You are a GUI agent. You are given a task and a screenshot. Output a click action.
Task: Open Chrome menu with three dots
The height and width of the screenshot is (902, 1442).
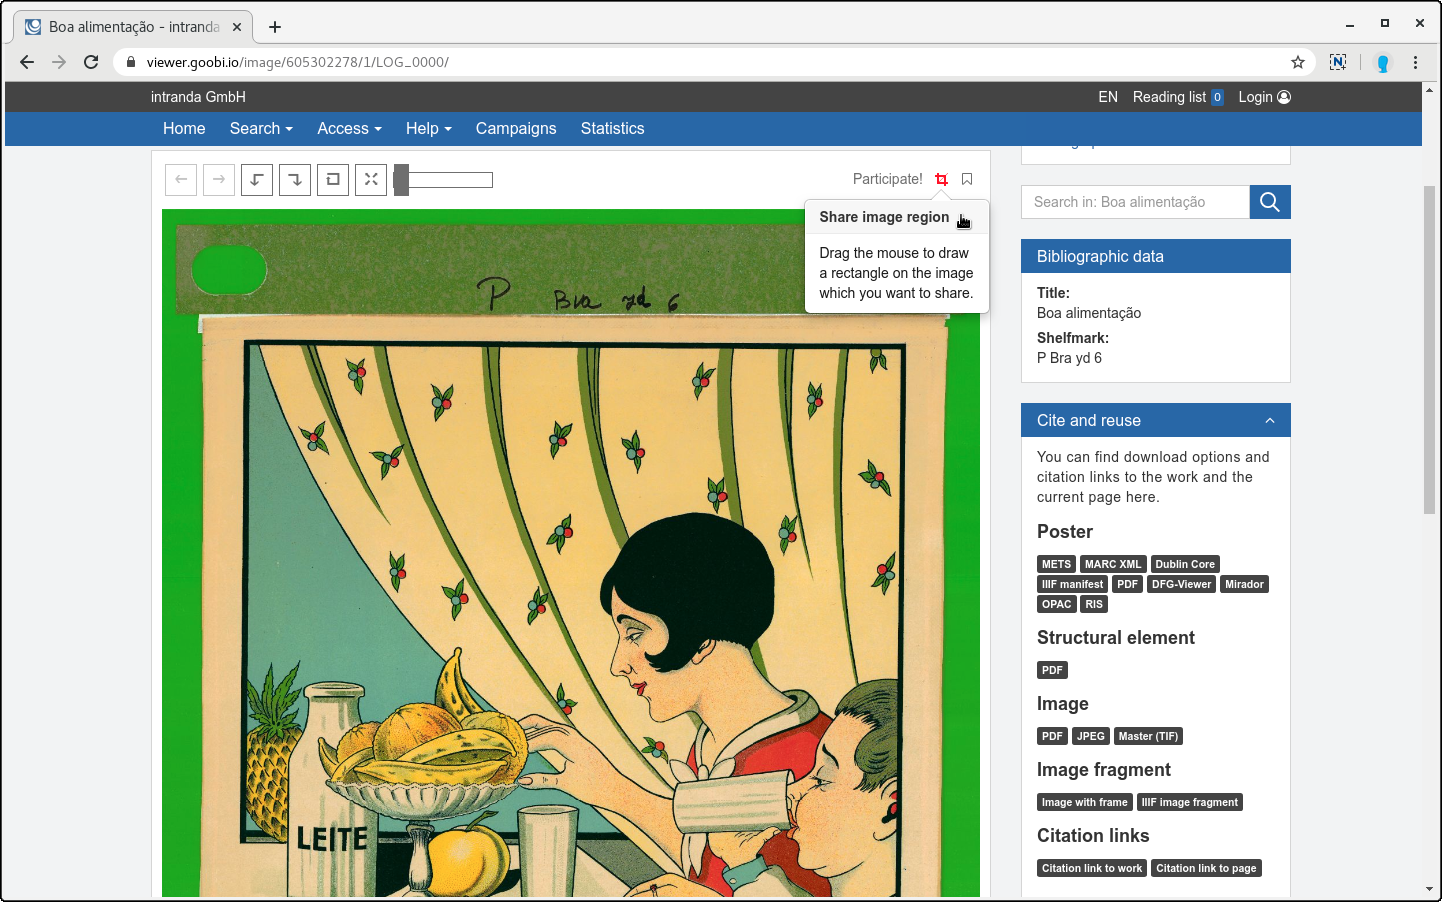click(1415, 62)
